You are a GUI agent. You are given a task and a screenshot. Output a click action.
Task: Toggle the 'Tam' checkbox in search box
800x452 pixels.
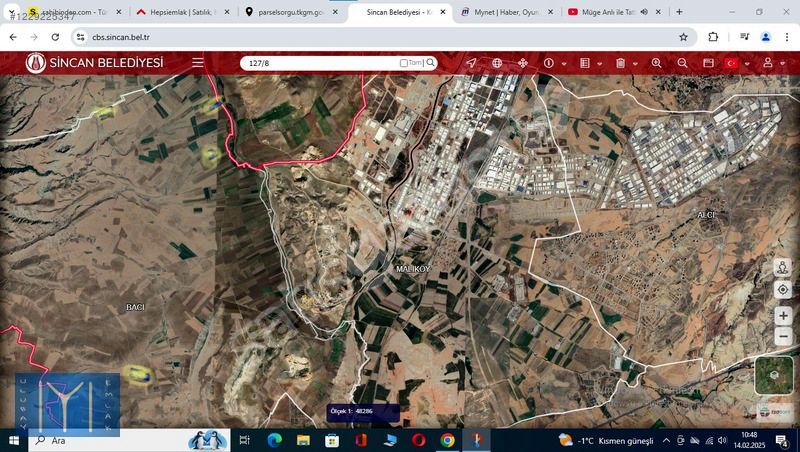pos(404,63)
